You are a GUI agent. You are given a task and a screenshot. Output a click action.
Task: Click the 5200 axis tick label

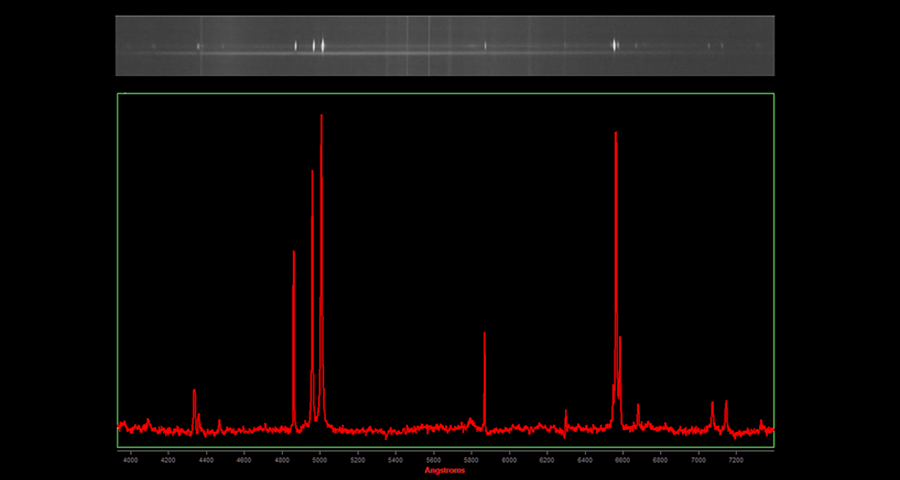point(357,460)
